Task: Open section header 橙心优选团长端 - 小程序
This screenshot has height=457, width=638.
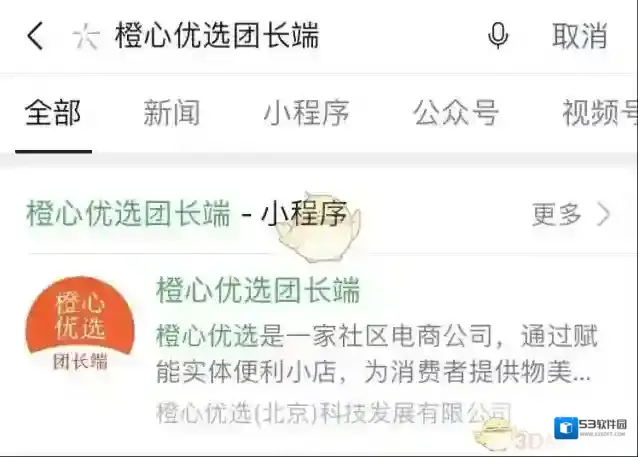Action: (x=186, y=213)
